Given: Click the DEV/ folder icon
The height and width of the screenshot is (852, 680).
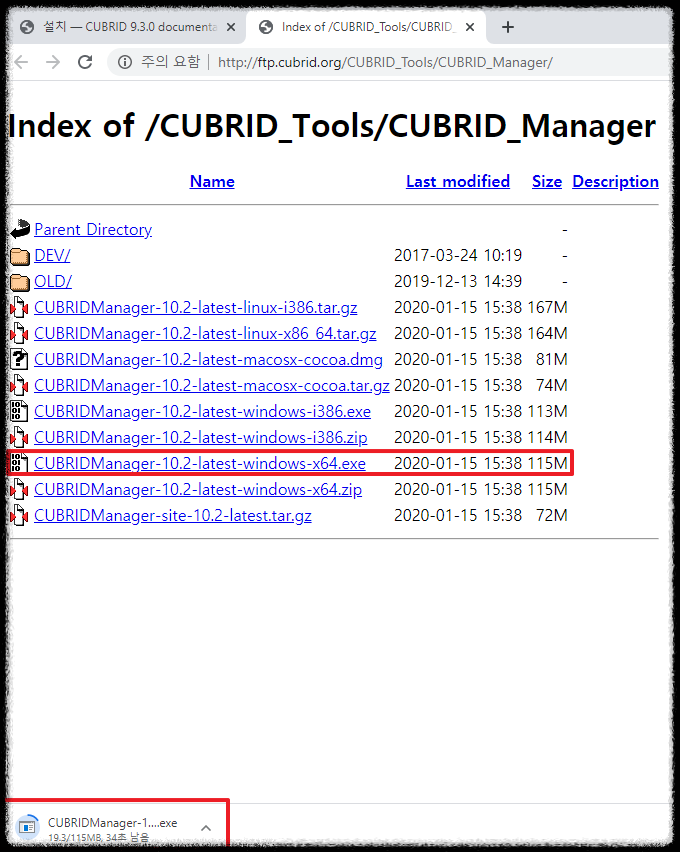Looking at the screenshot, I should [20, 256].
